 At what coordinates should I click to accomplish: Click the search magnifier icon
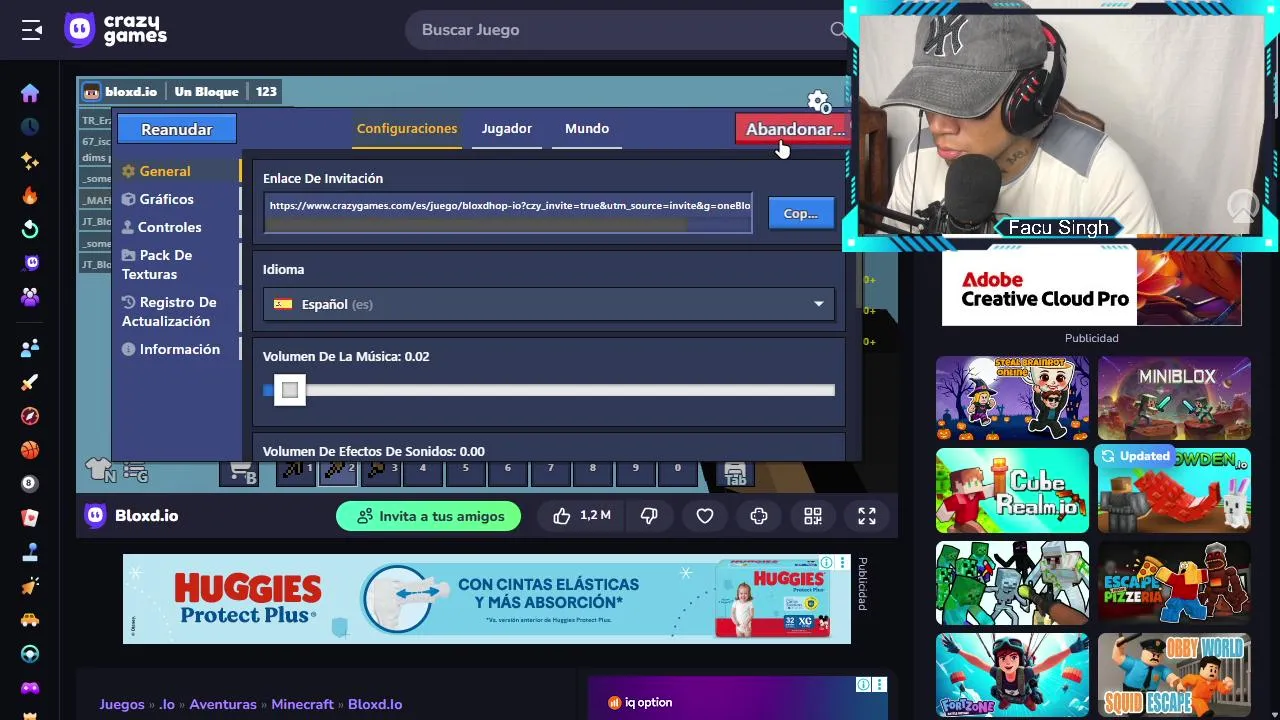coord(838,30)
